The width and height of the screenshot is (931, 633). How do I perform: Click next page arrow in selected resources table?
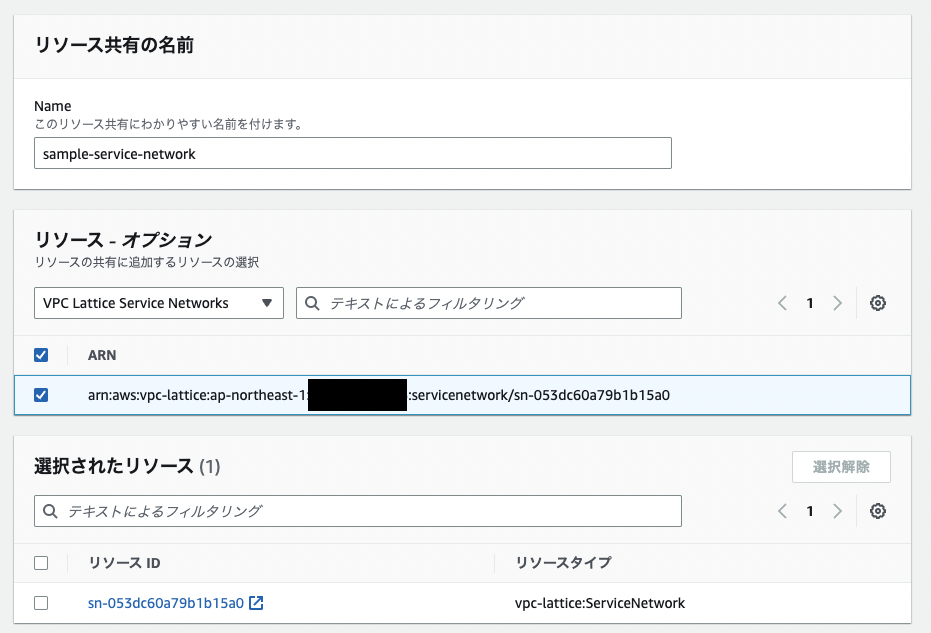838,511
